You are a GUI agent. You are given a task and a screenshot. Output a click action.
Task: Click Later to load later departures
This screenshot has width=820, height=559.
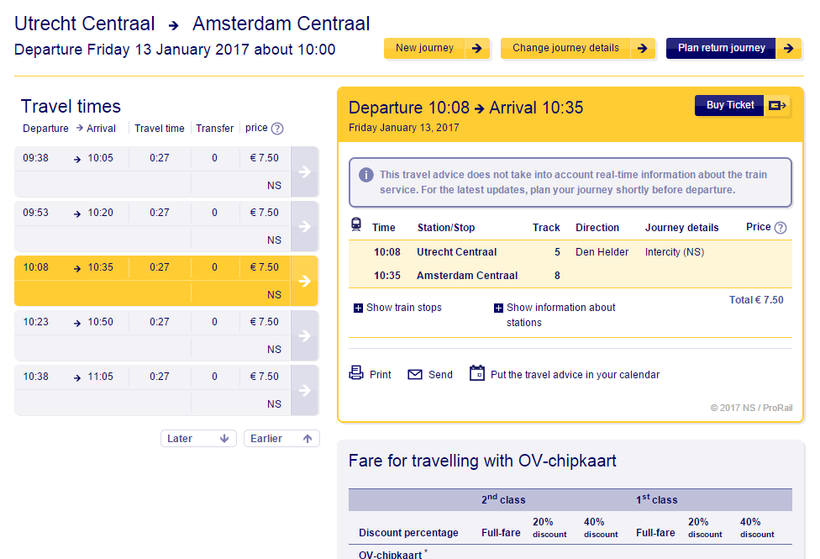[x=198, y=438]
